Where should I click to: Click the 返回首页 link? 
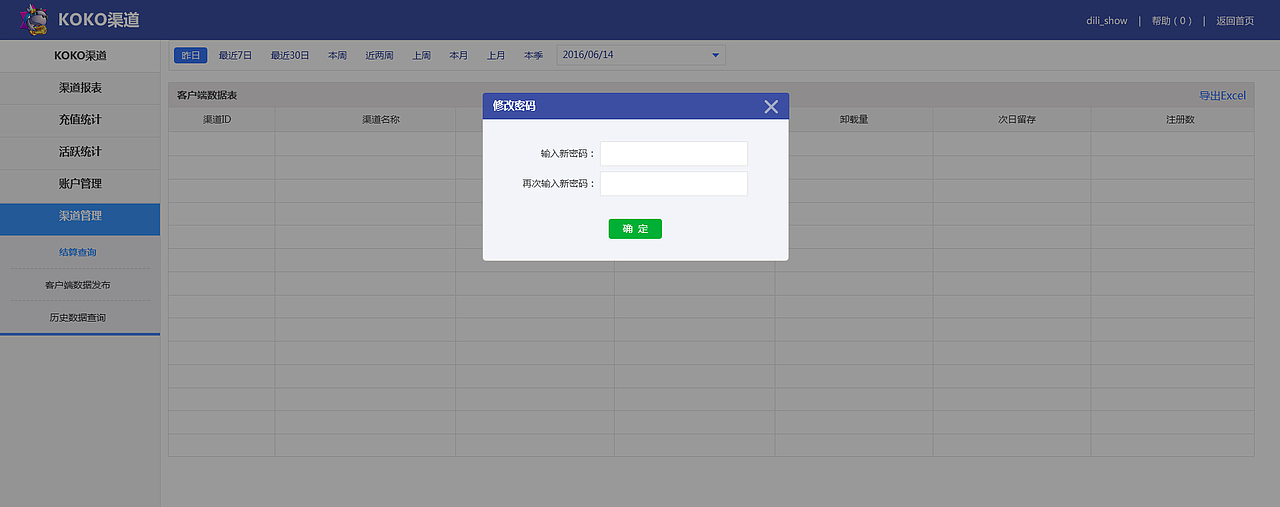(x=1235, y=20)
